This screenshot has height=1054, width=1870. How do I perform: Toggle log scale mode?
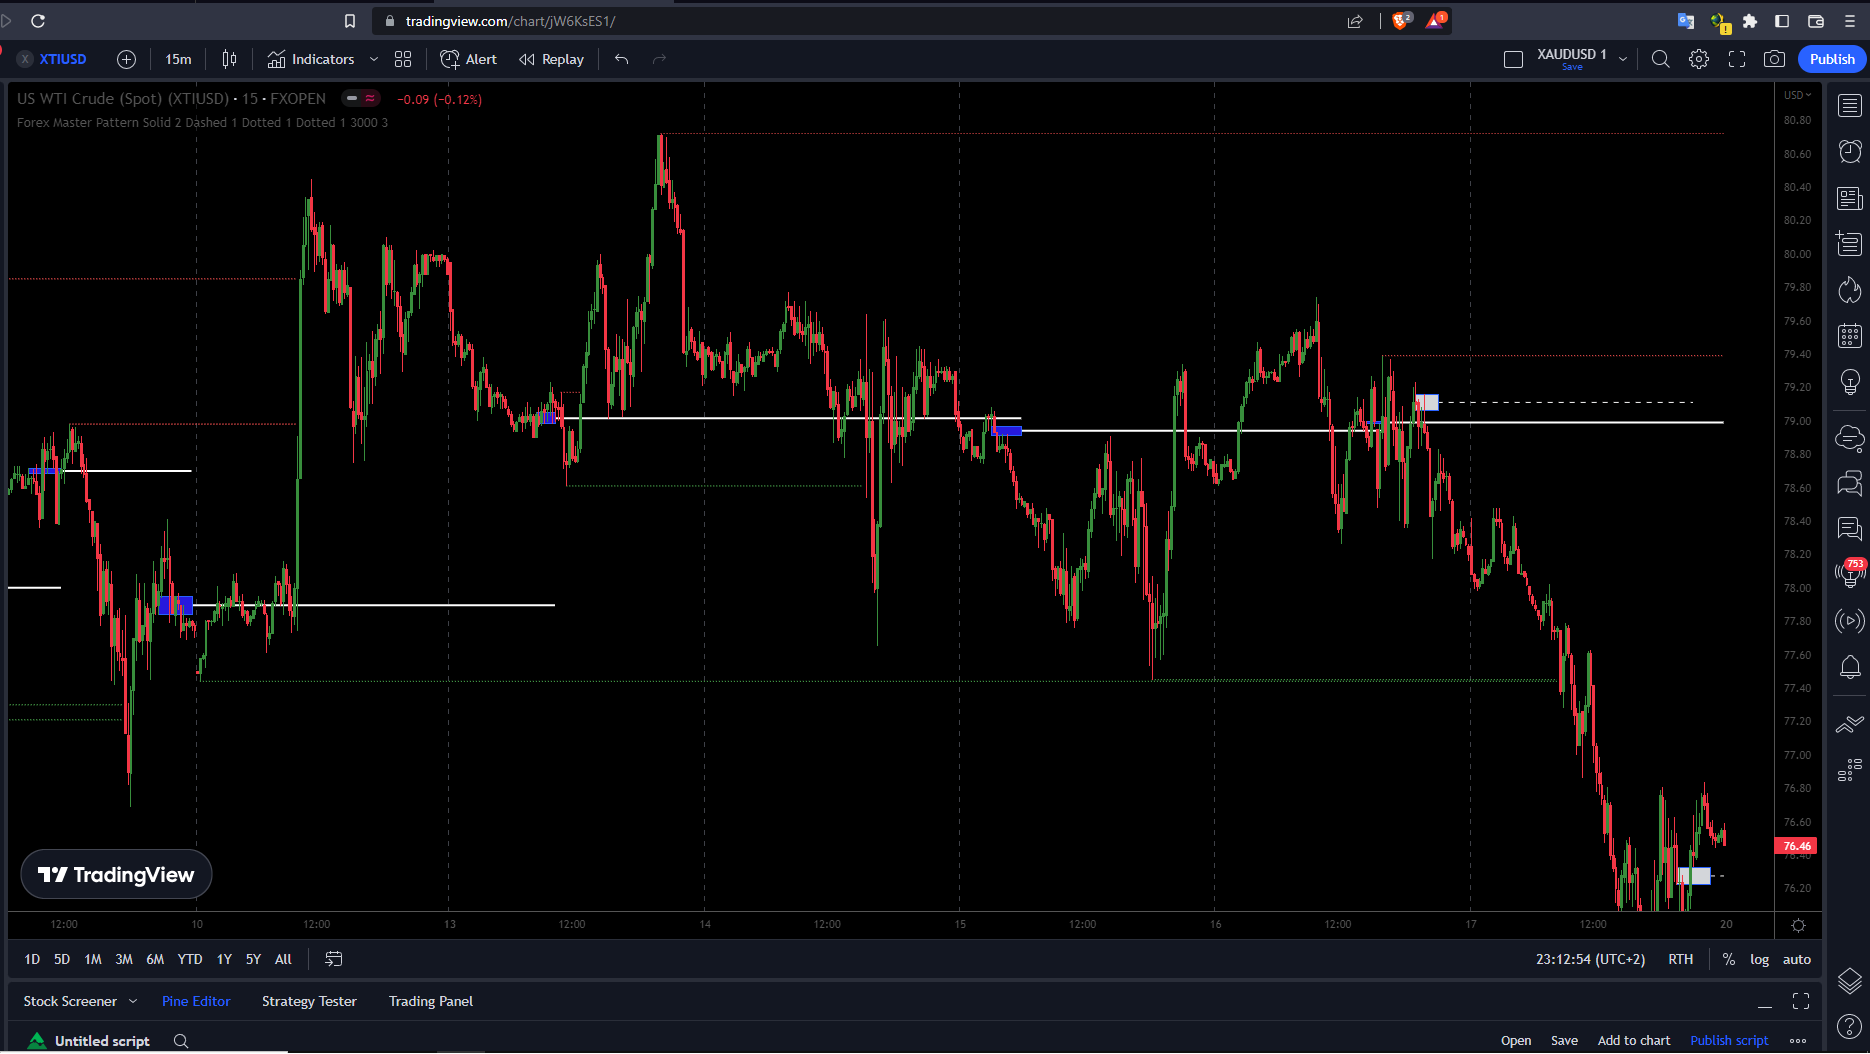1759,959
